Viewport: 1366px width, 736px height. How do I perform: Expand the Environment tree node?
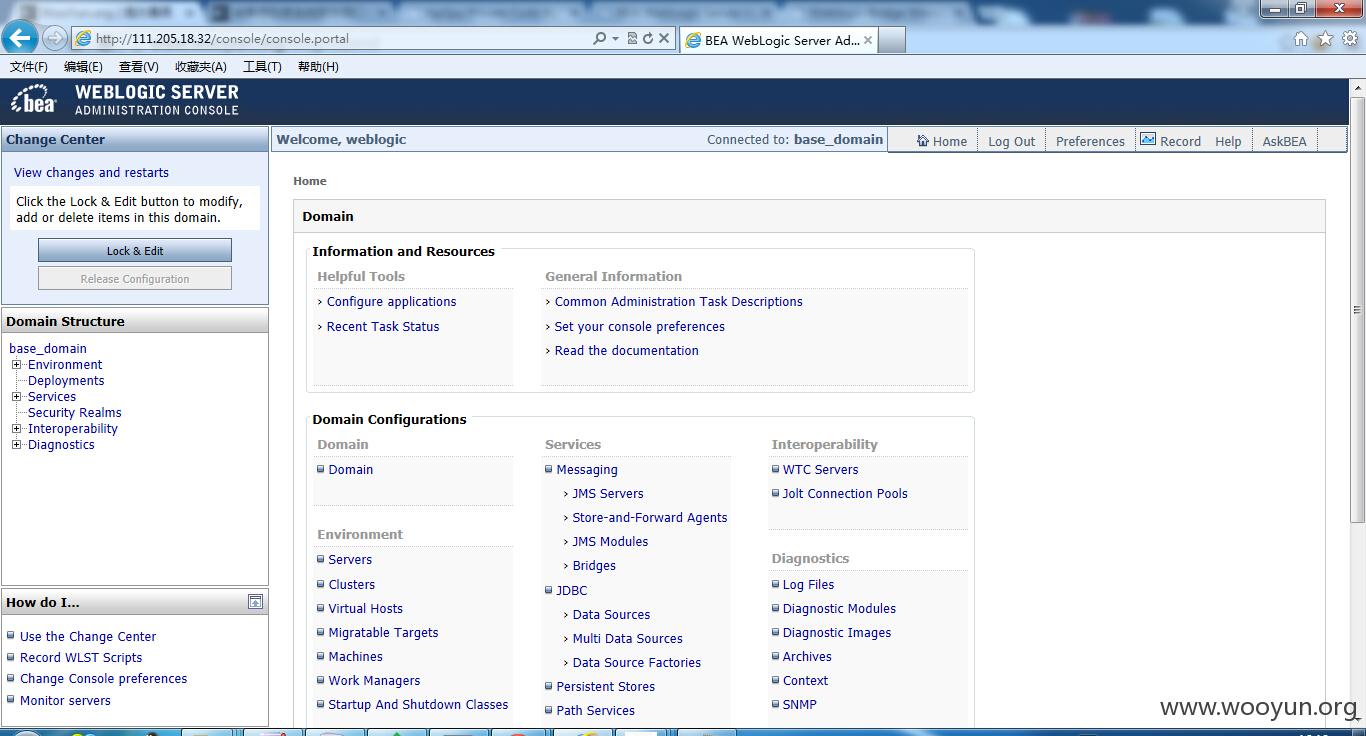click(16, 365)
